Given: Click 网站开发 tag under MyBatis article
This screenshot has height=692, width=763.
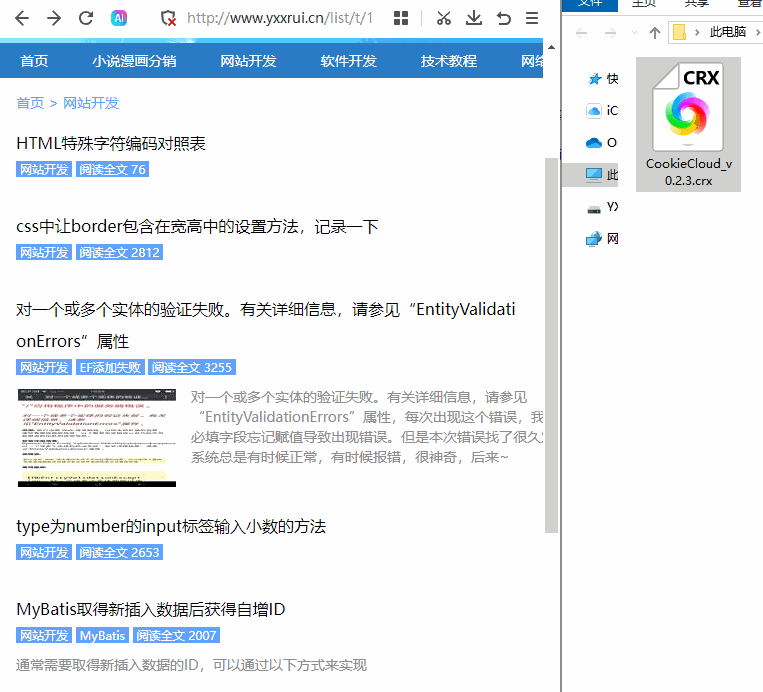Looking at the screenshot, I should pyautogui.click(x=44, y=635).
